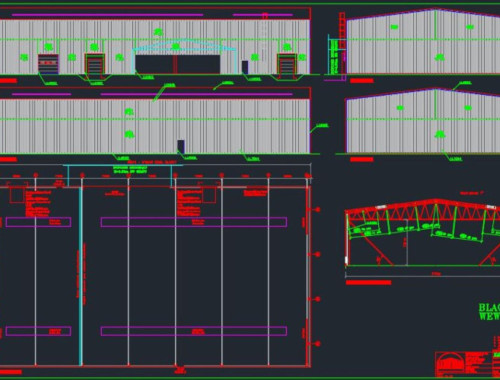Click the leftmost roll-up door in front elevation

pyautogui.click(x=48, y=64)
